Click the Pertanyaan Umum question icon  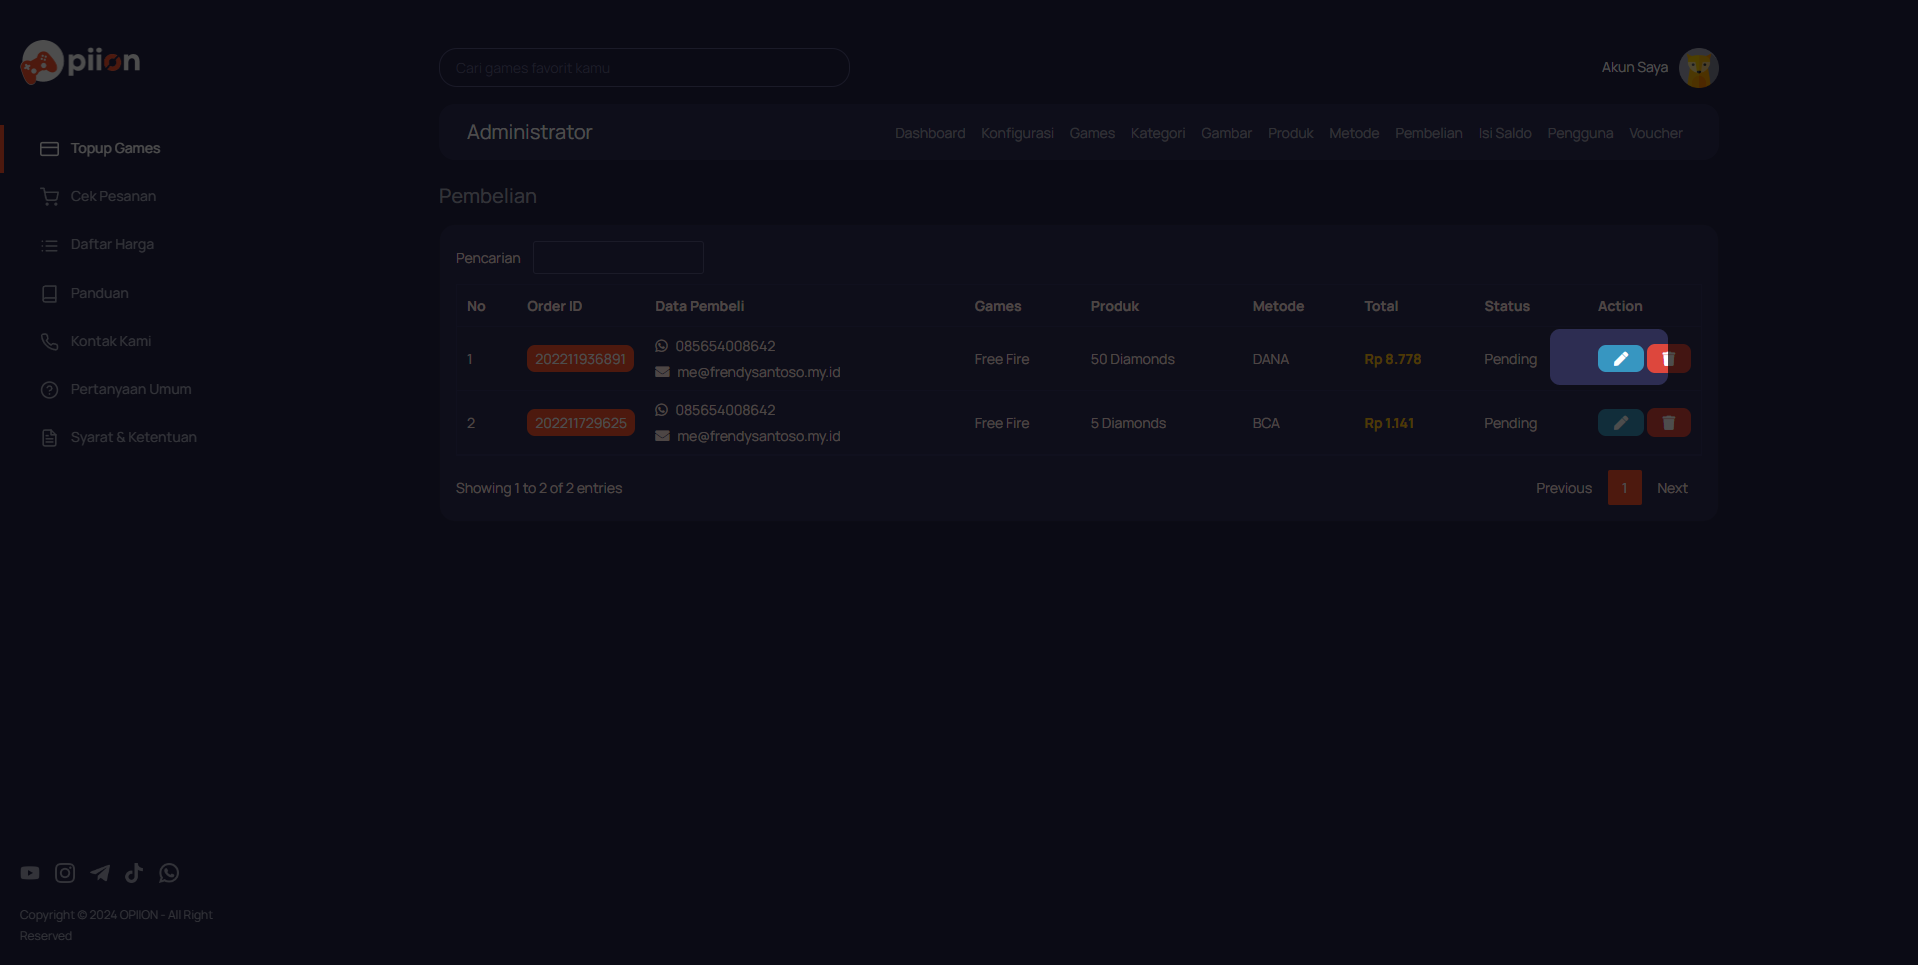[49, 390]
